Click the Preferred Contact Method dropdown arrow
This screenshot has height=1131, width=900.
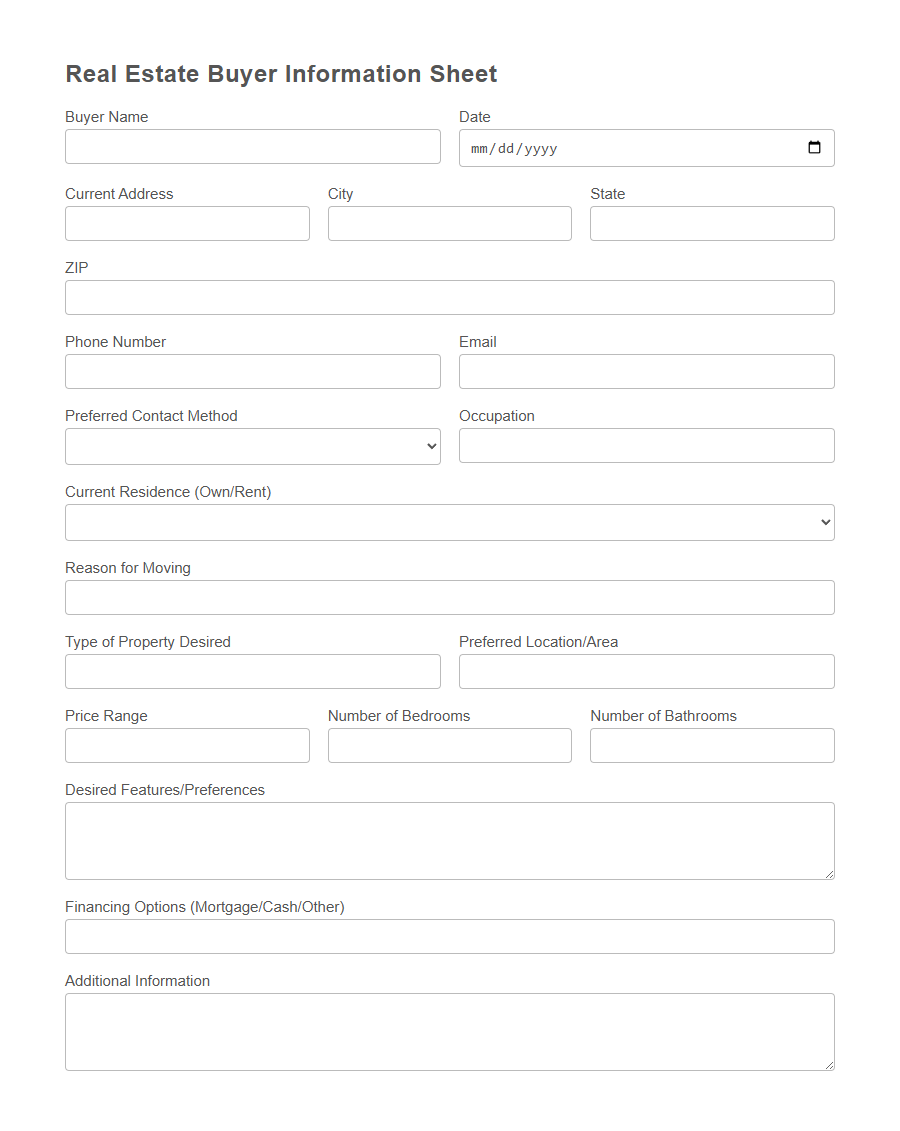[432, 445]
